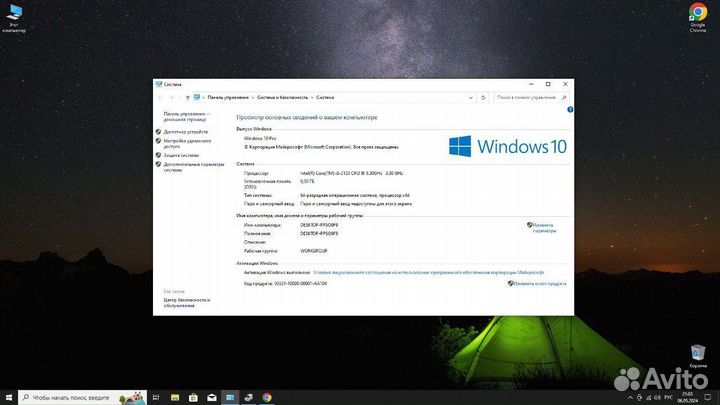The width and height of the screenshot is (720, 405).
Task: Expand the address bar history dropdown
Action: coord(471,97)
